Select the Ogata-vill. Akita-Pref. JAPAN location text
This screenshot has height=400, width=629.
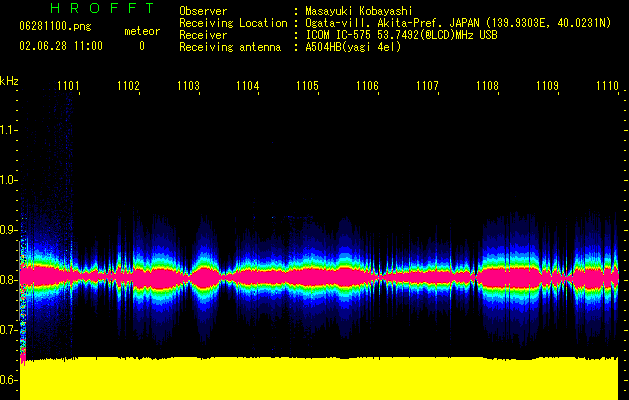[x=458, y=23]
